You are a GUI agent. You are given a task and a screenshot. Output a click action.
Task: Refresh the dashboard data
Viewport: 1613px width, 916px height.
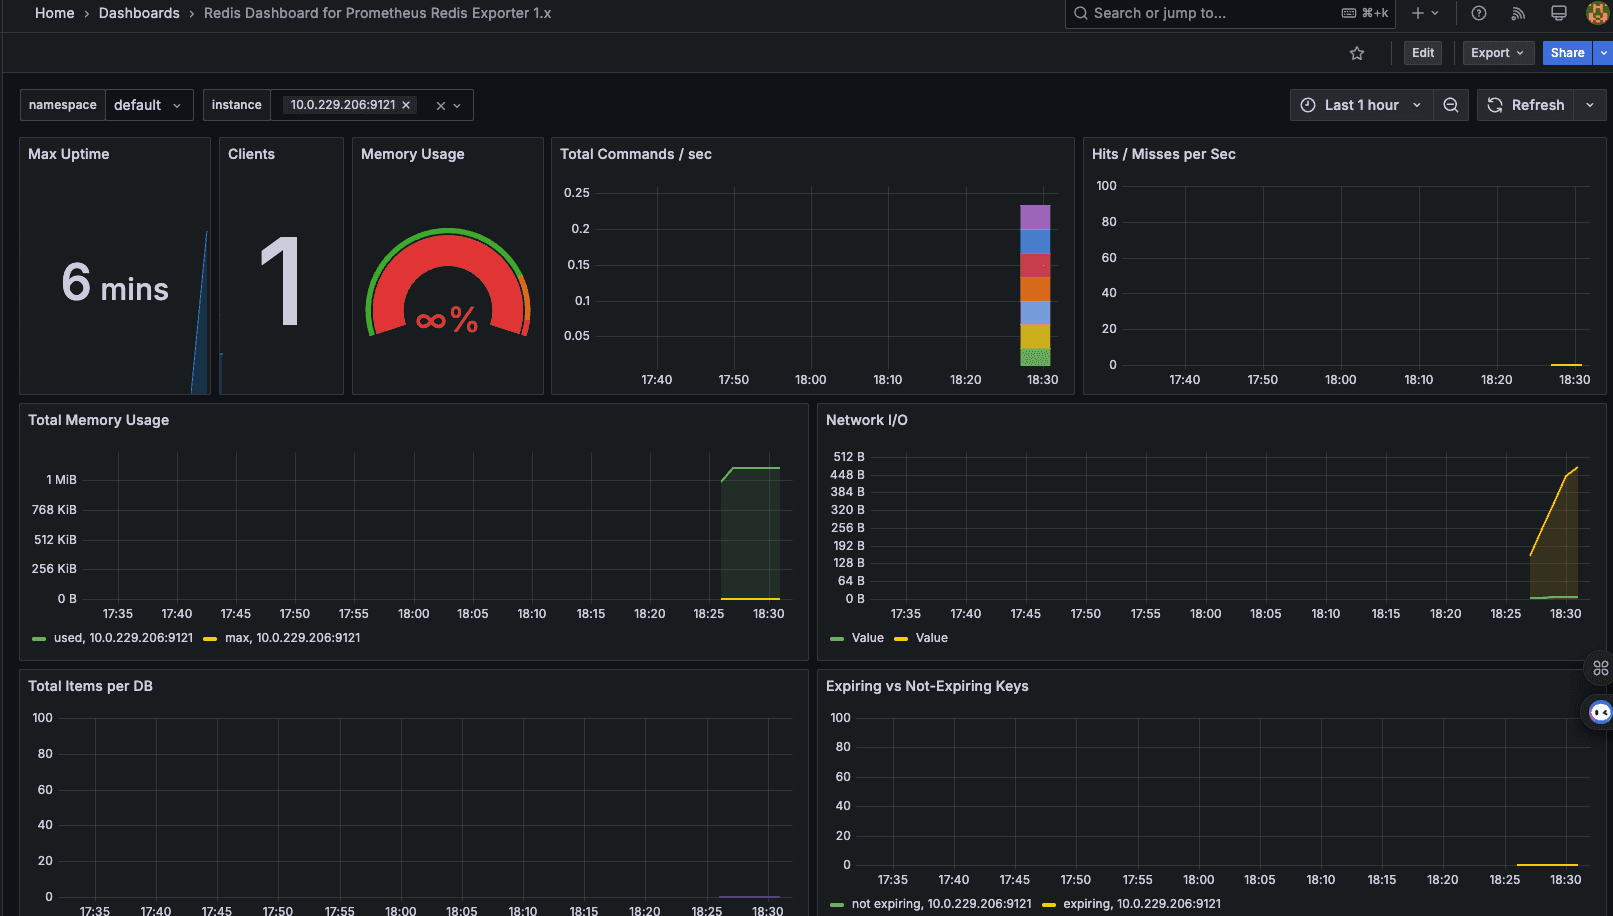(x=1527, y=104)
